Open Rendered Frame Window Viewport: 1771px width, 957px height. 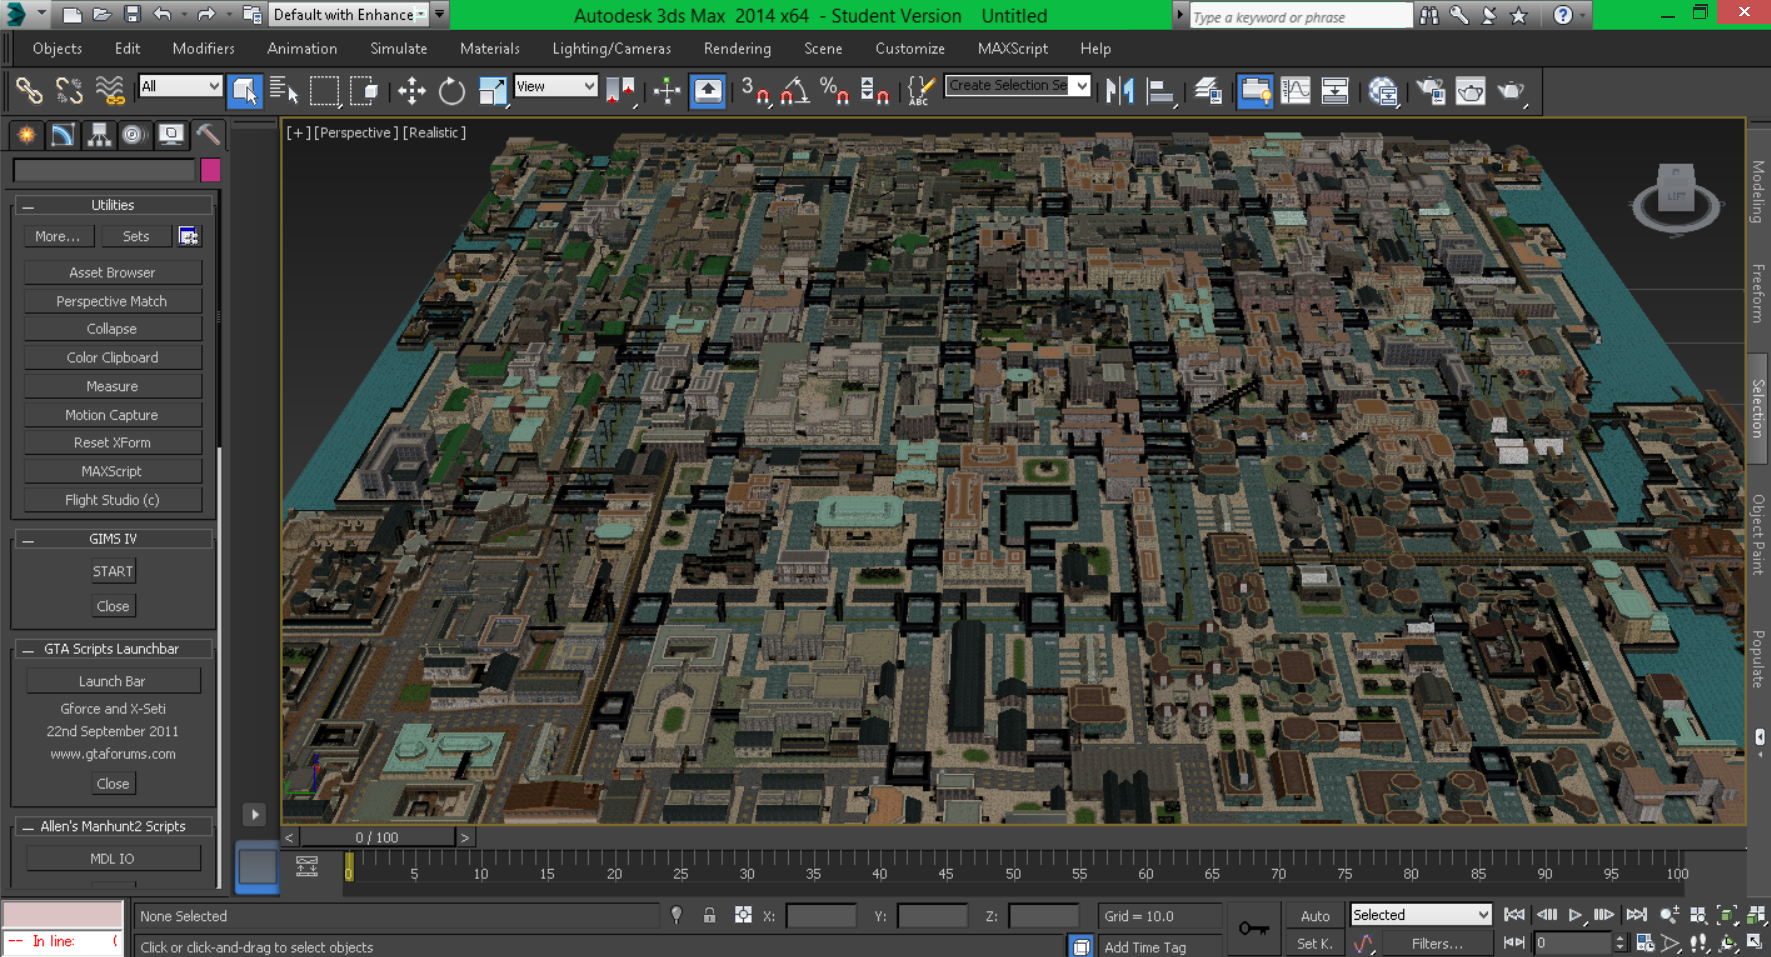(1470, 91)
